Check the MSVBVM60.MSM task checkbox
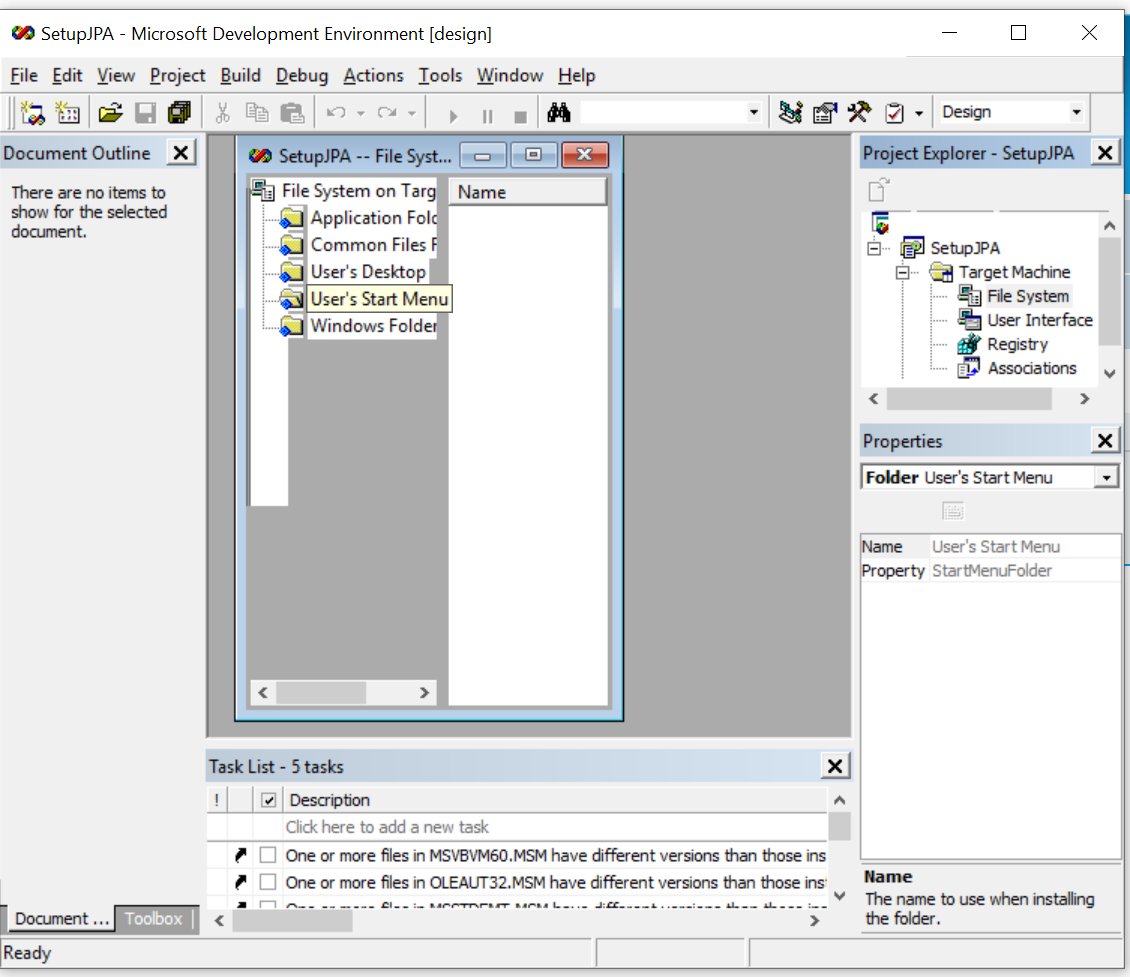Screen dimensions: 1130x977 point(268,855)
